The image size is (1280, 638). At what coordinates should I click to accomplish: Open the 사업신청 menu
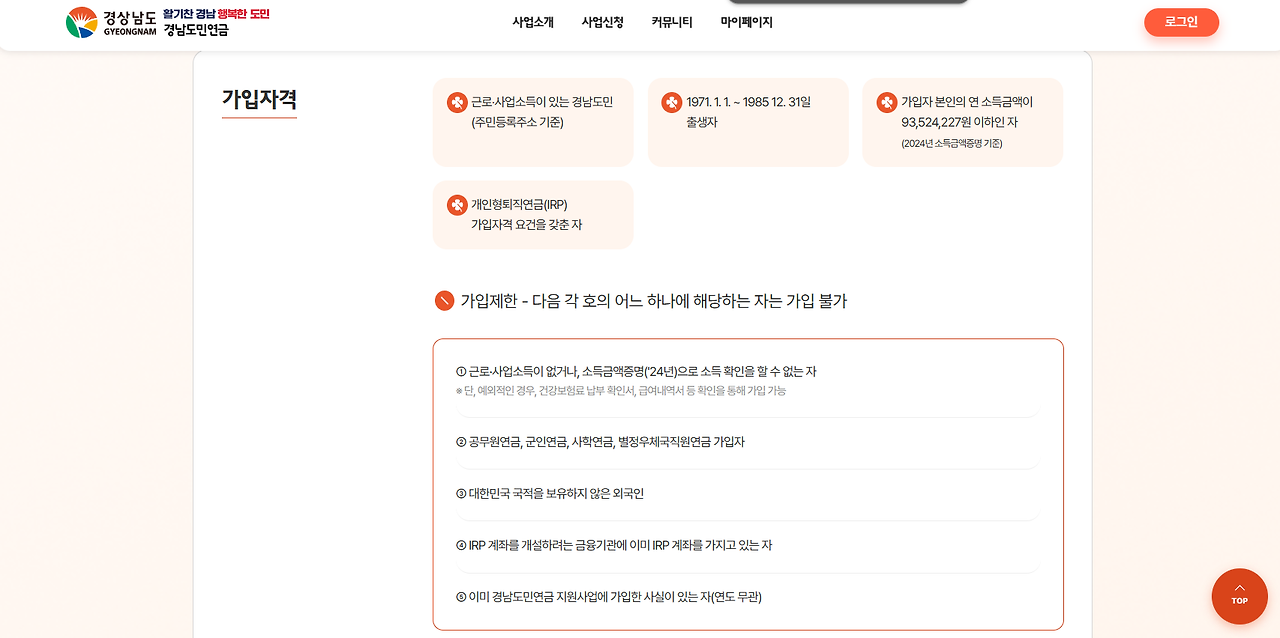[602, 22]
